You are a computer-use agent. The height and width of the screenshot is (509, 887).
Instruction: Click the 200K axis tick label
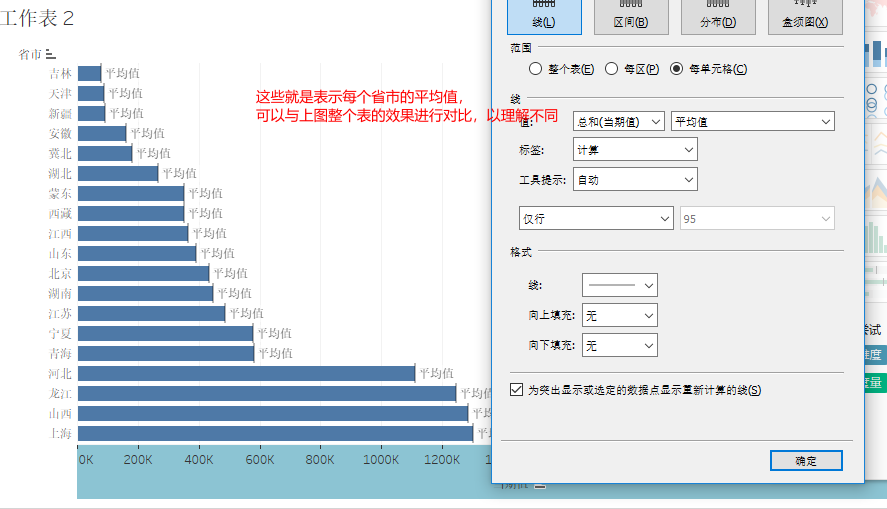[x=138, y=460]
